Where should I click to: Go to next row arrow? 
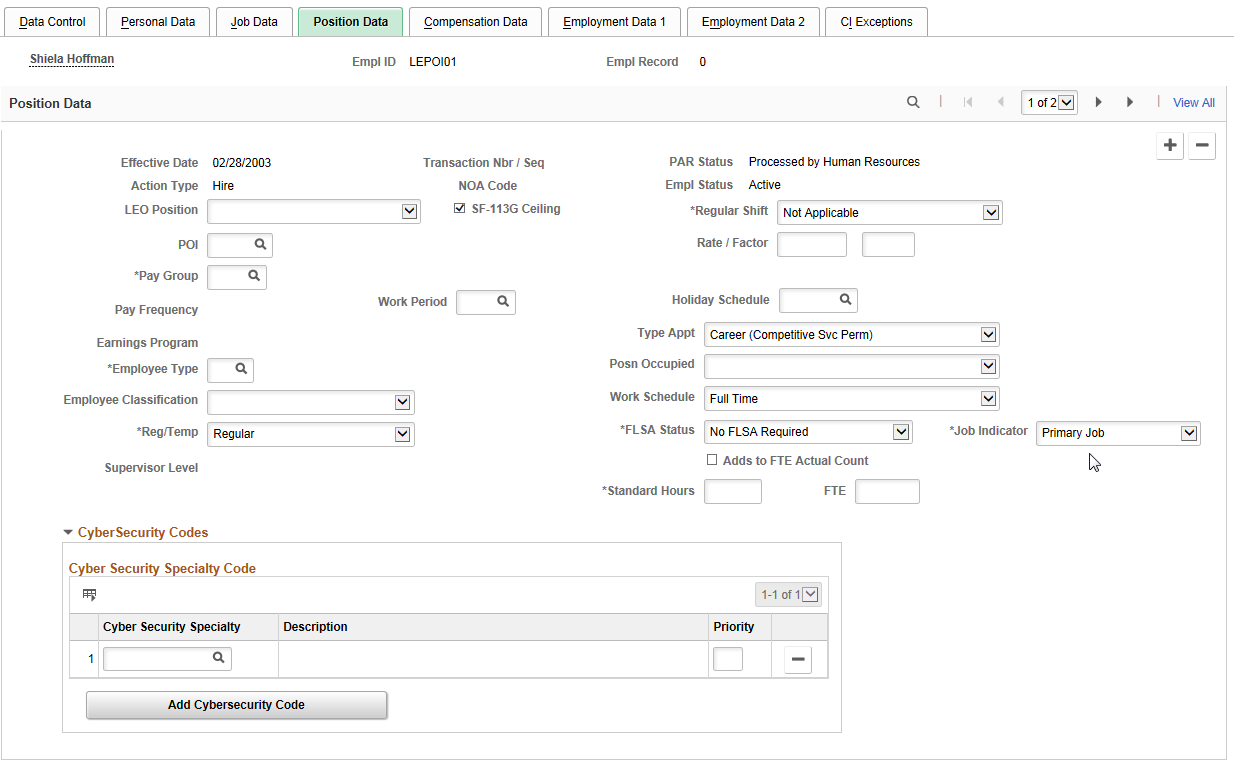[x=1098, y=102]
